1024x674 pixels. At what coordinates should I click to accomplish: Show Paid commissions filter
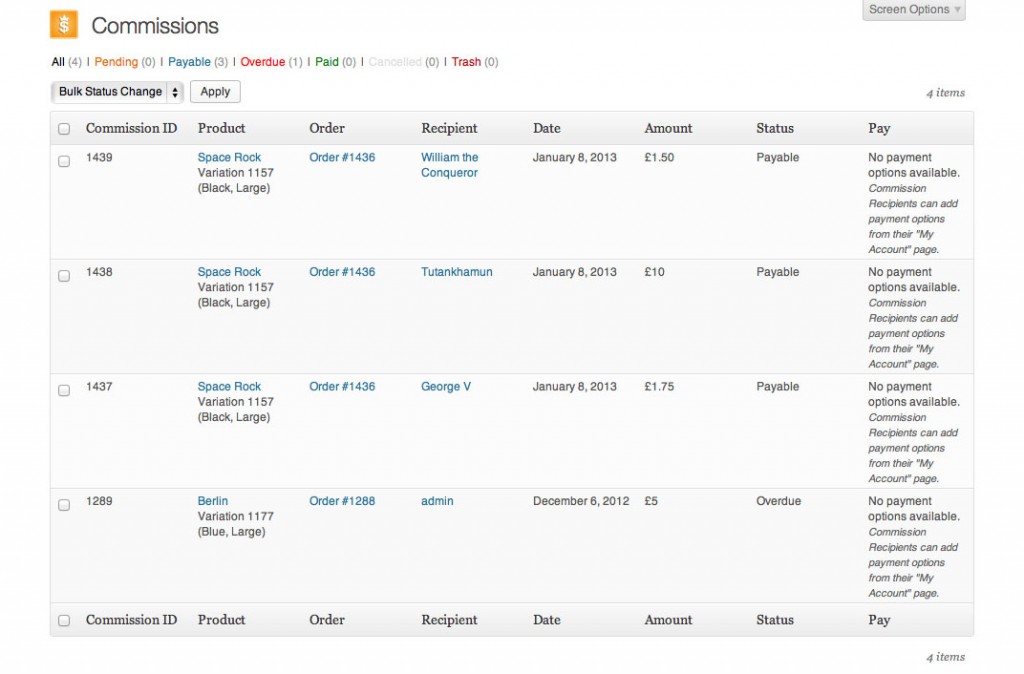tap(327, 62)
